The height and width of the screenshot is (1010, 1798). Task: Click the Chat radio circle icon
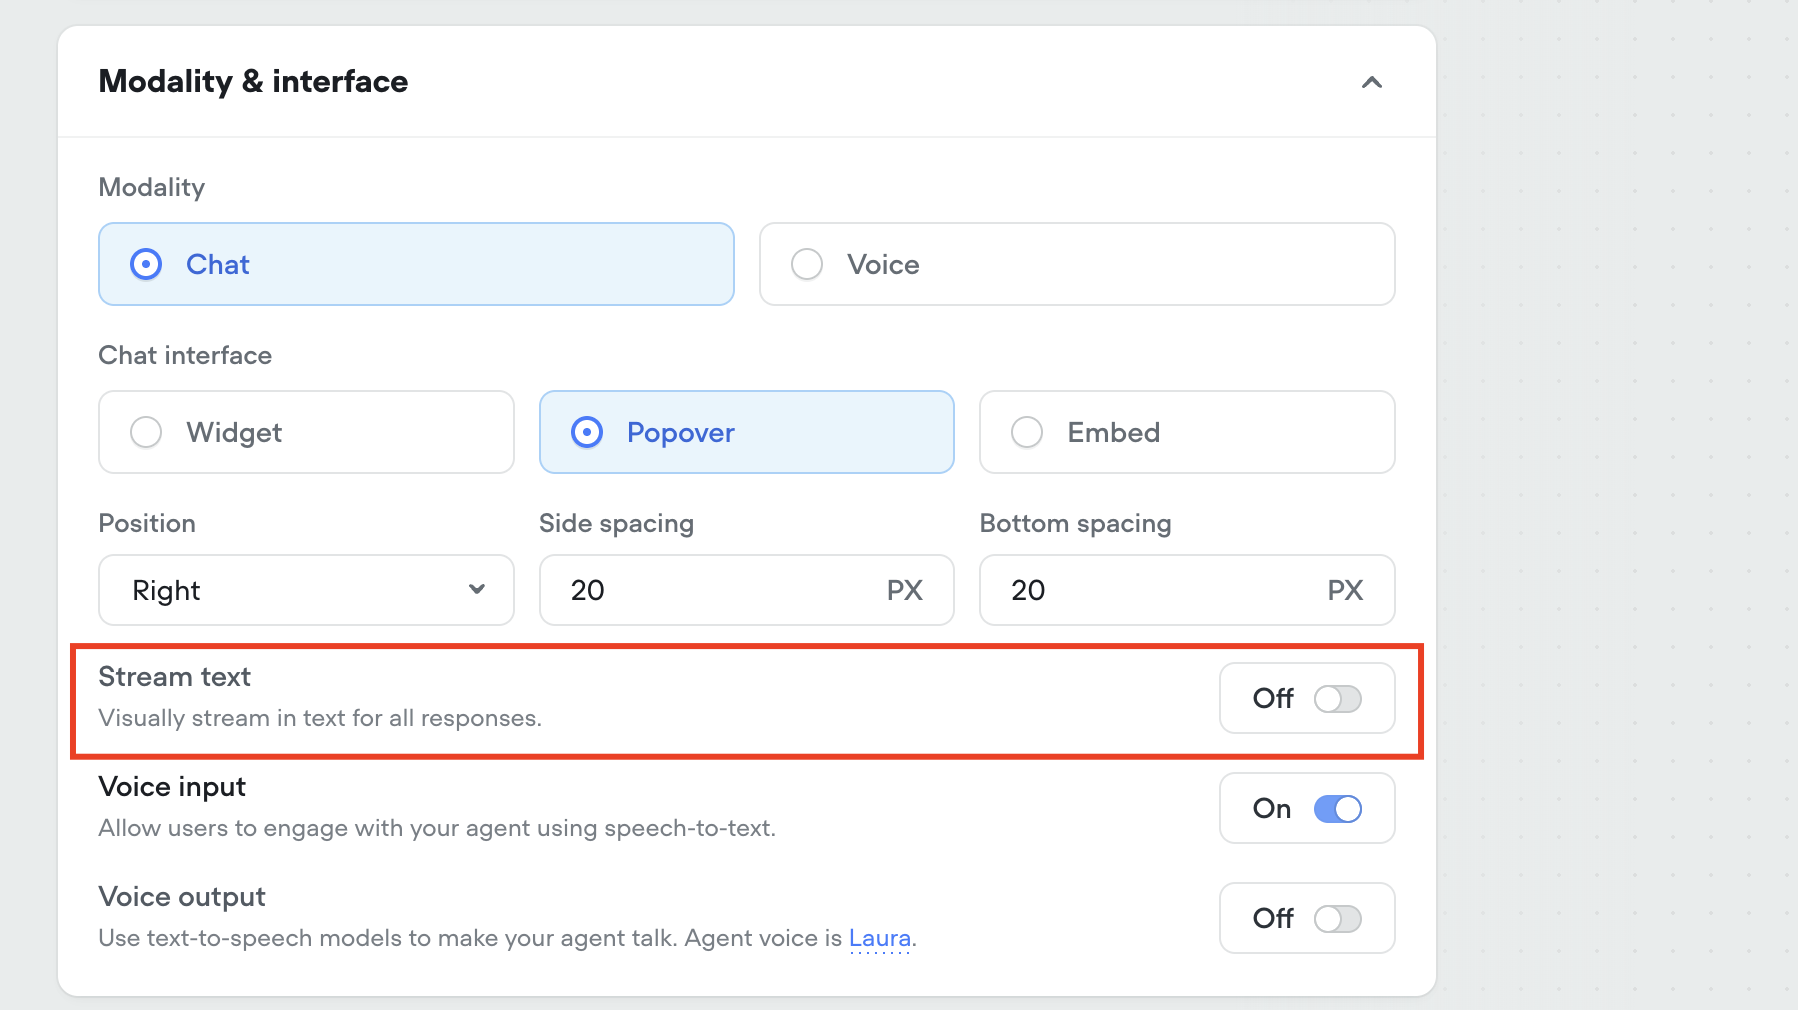click(x=146, y=264)
